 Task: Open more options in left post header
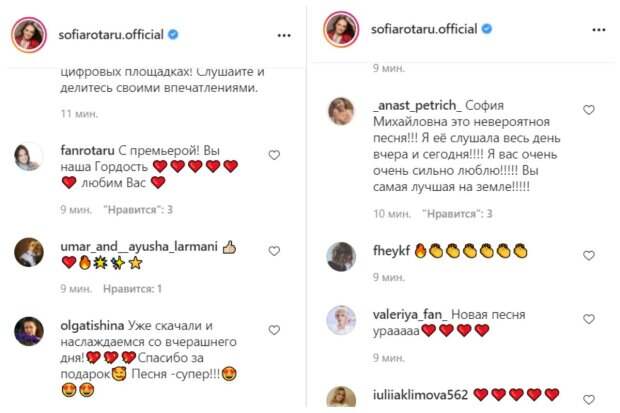[x=284, y=34]
